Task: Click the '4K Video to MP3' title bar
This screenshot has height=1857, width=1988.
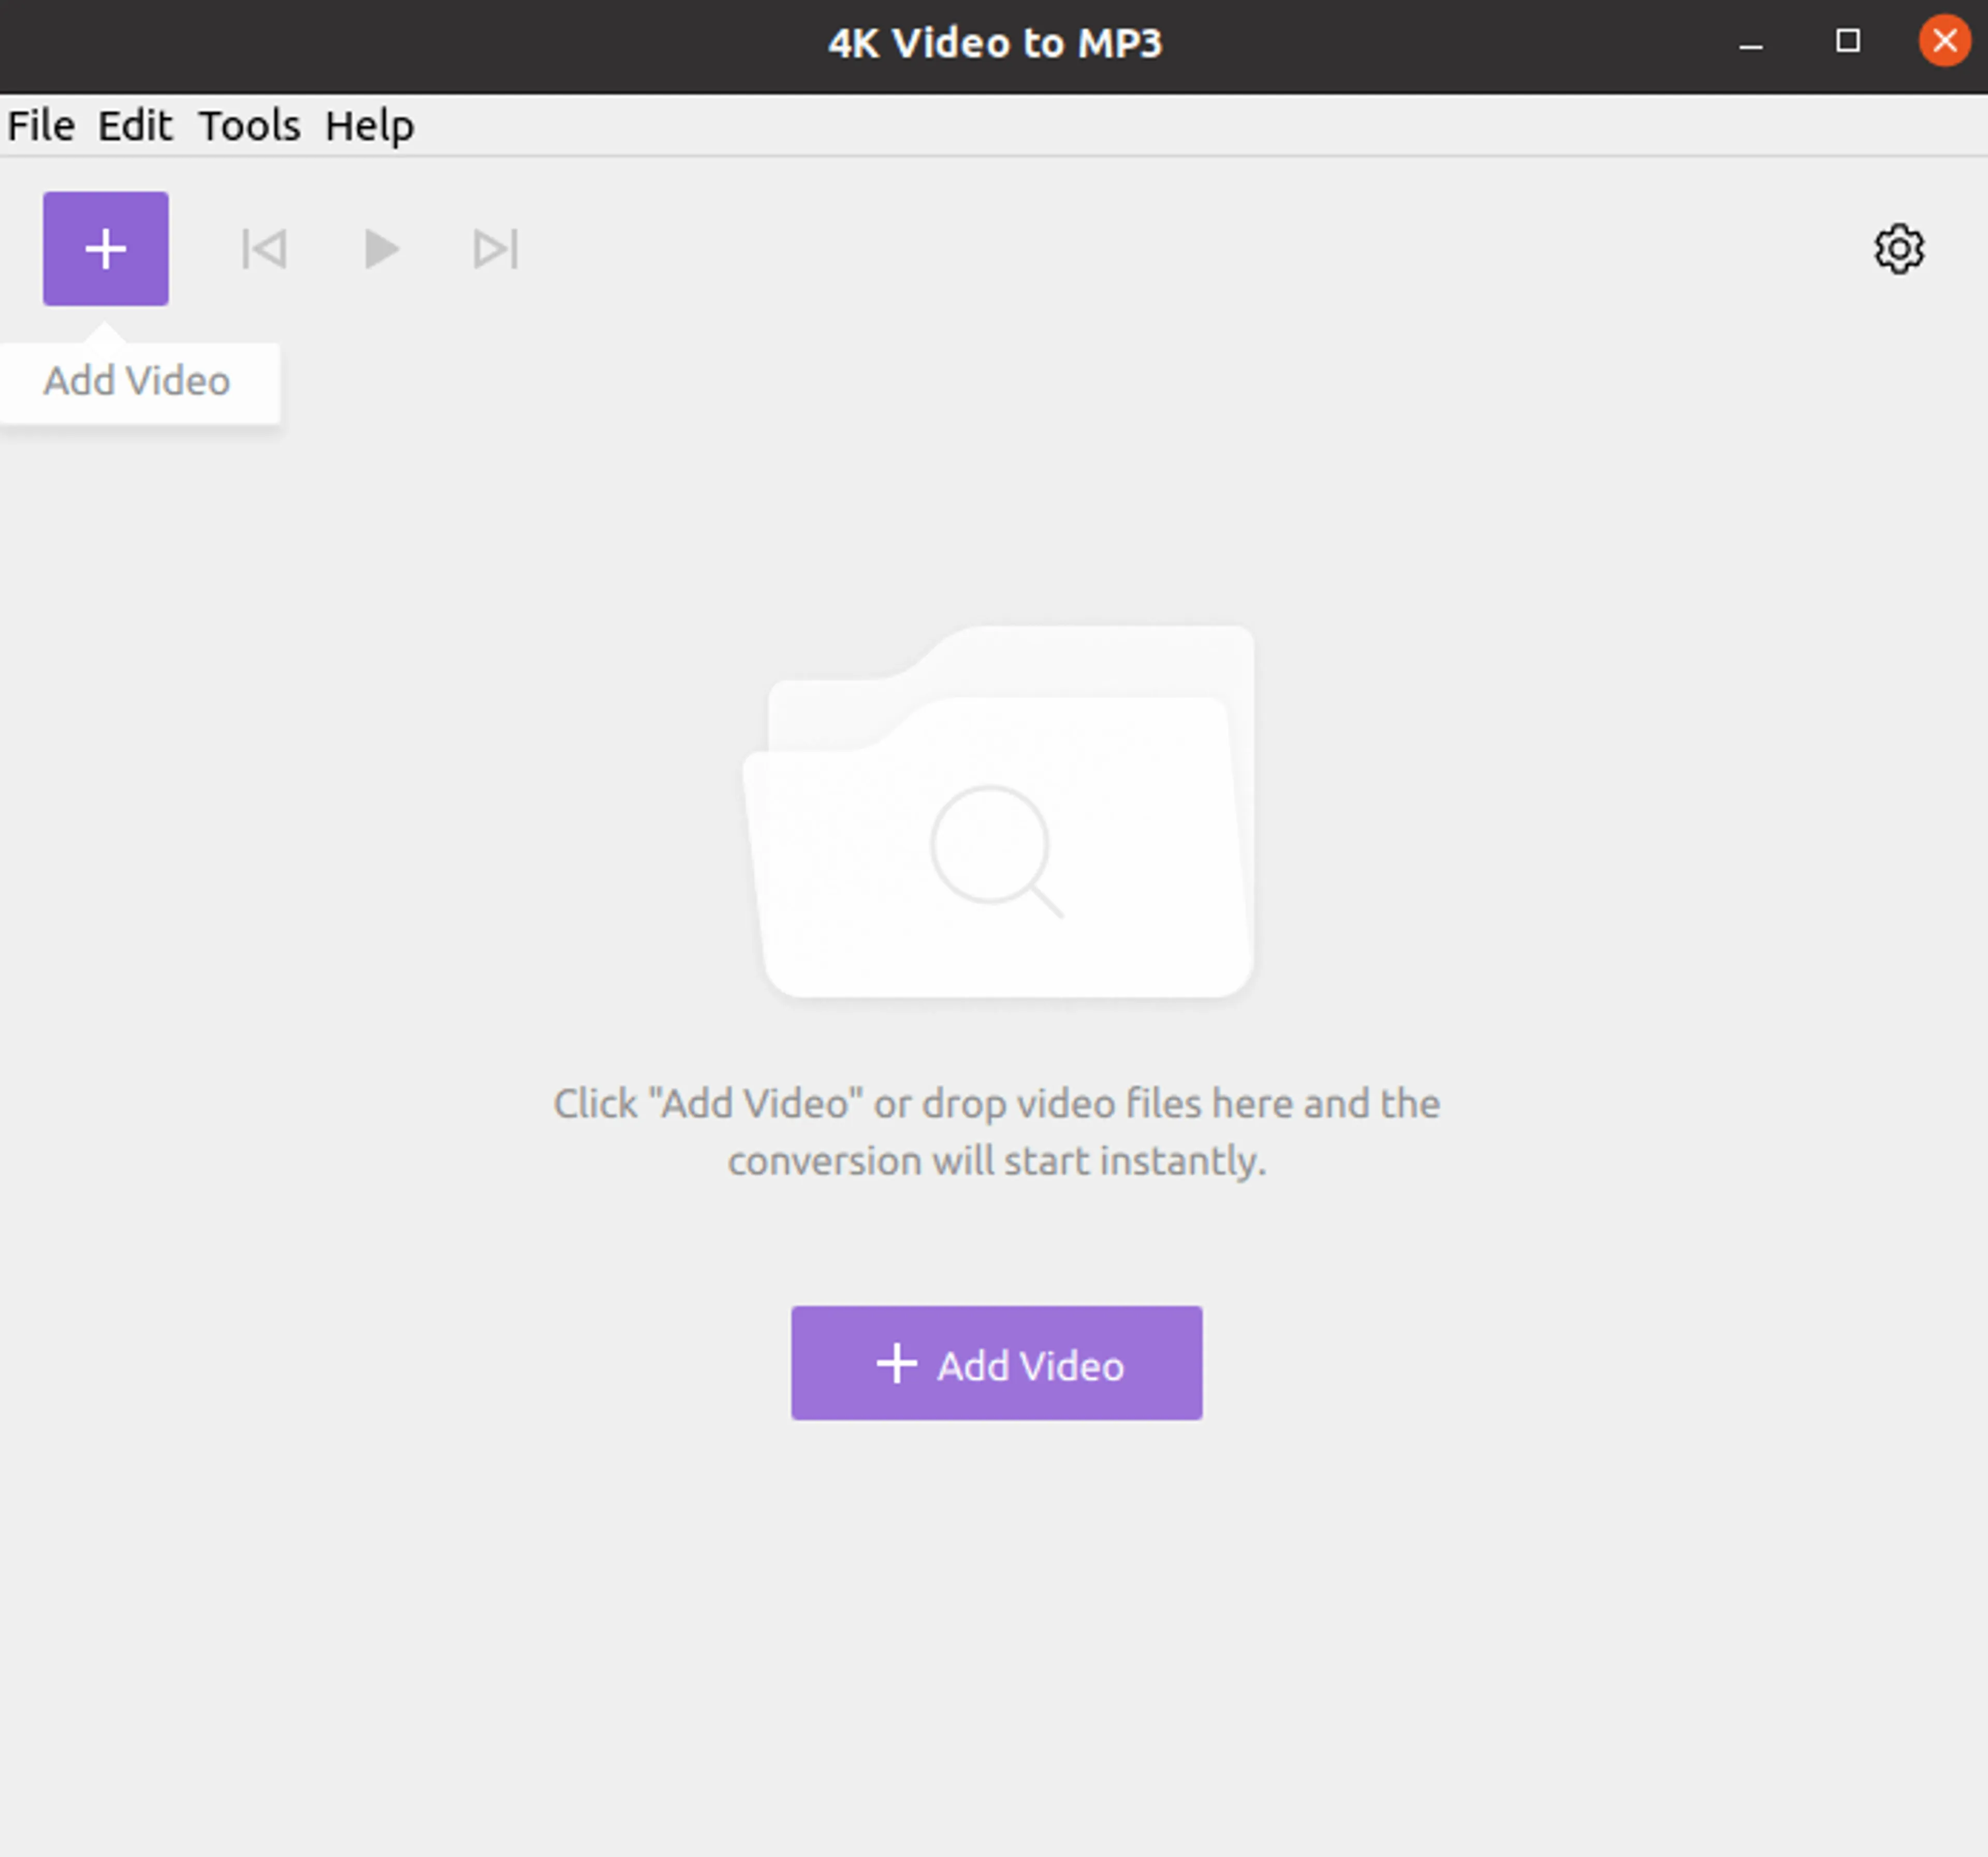Action: 994,43
